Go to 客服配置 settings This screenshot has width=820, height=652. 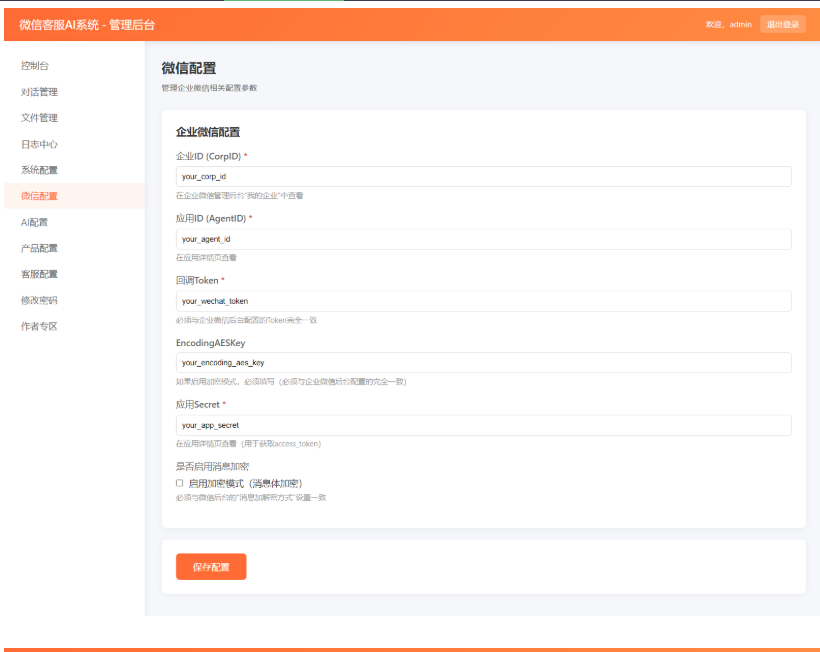(39, 274)
